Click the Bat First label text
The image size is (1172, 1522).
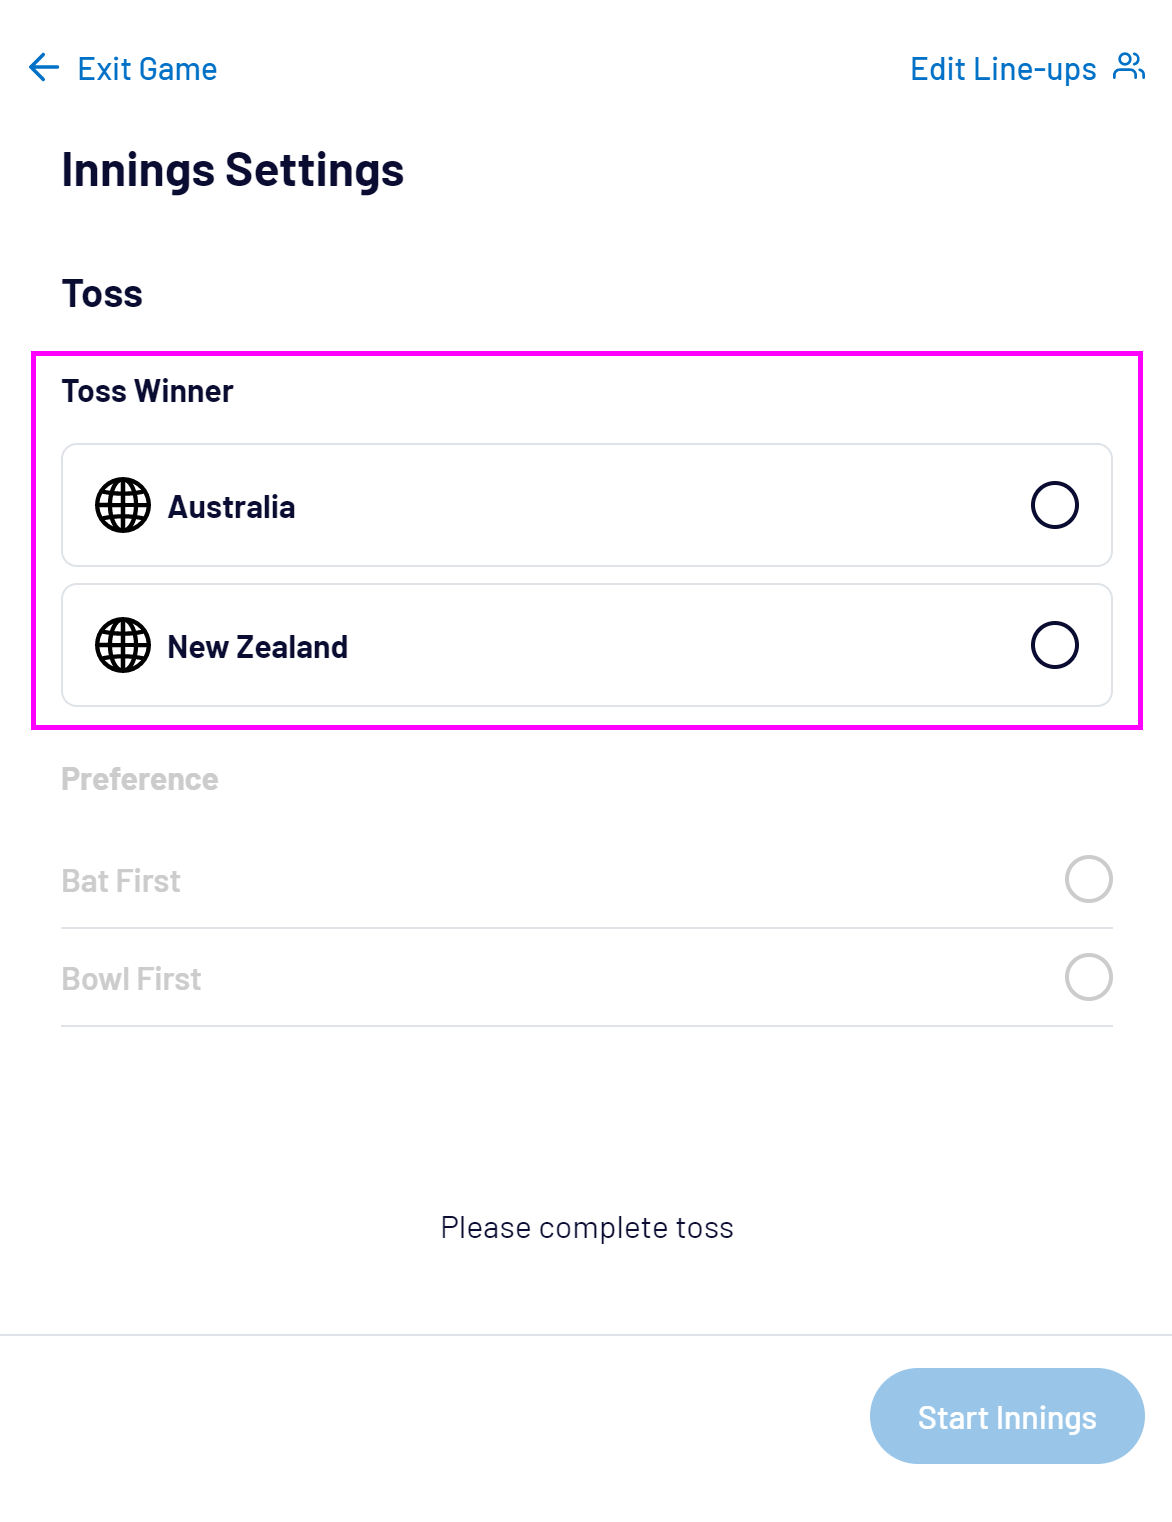(x=121, y=881)
